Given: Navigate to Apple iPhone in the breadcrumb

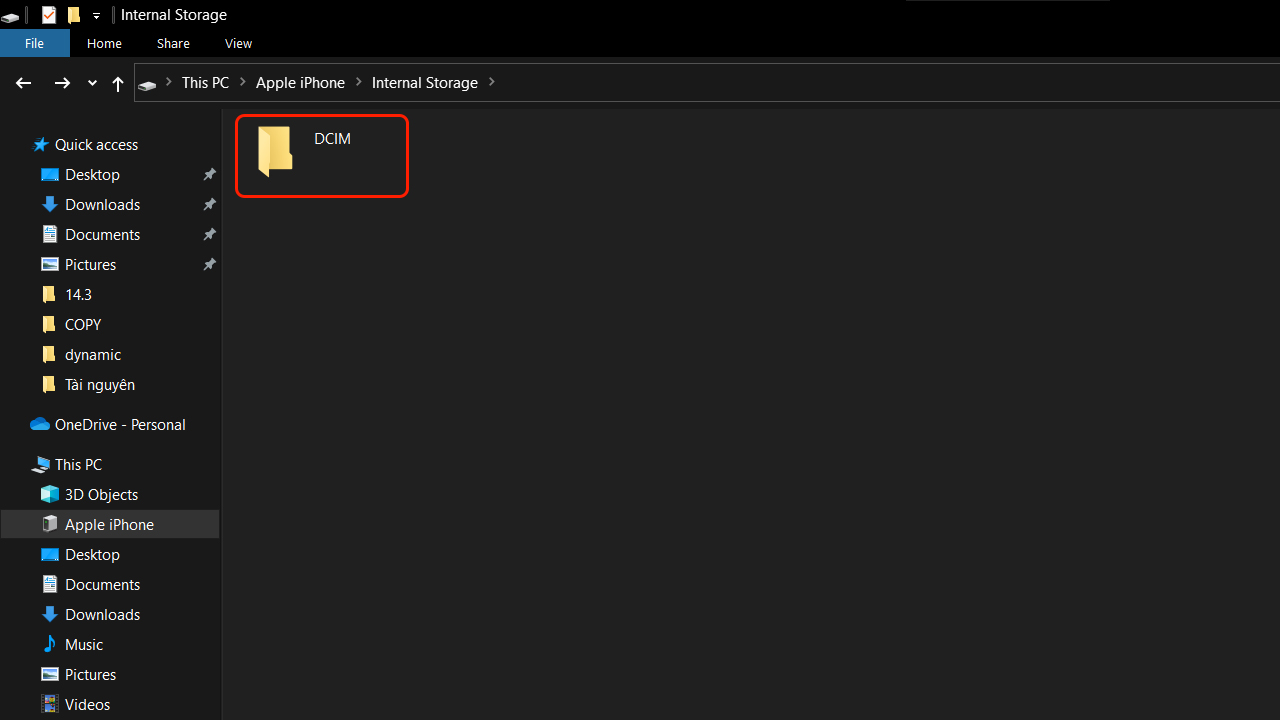Looking at the screenshot, I should [300, 83].
